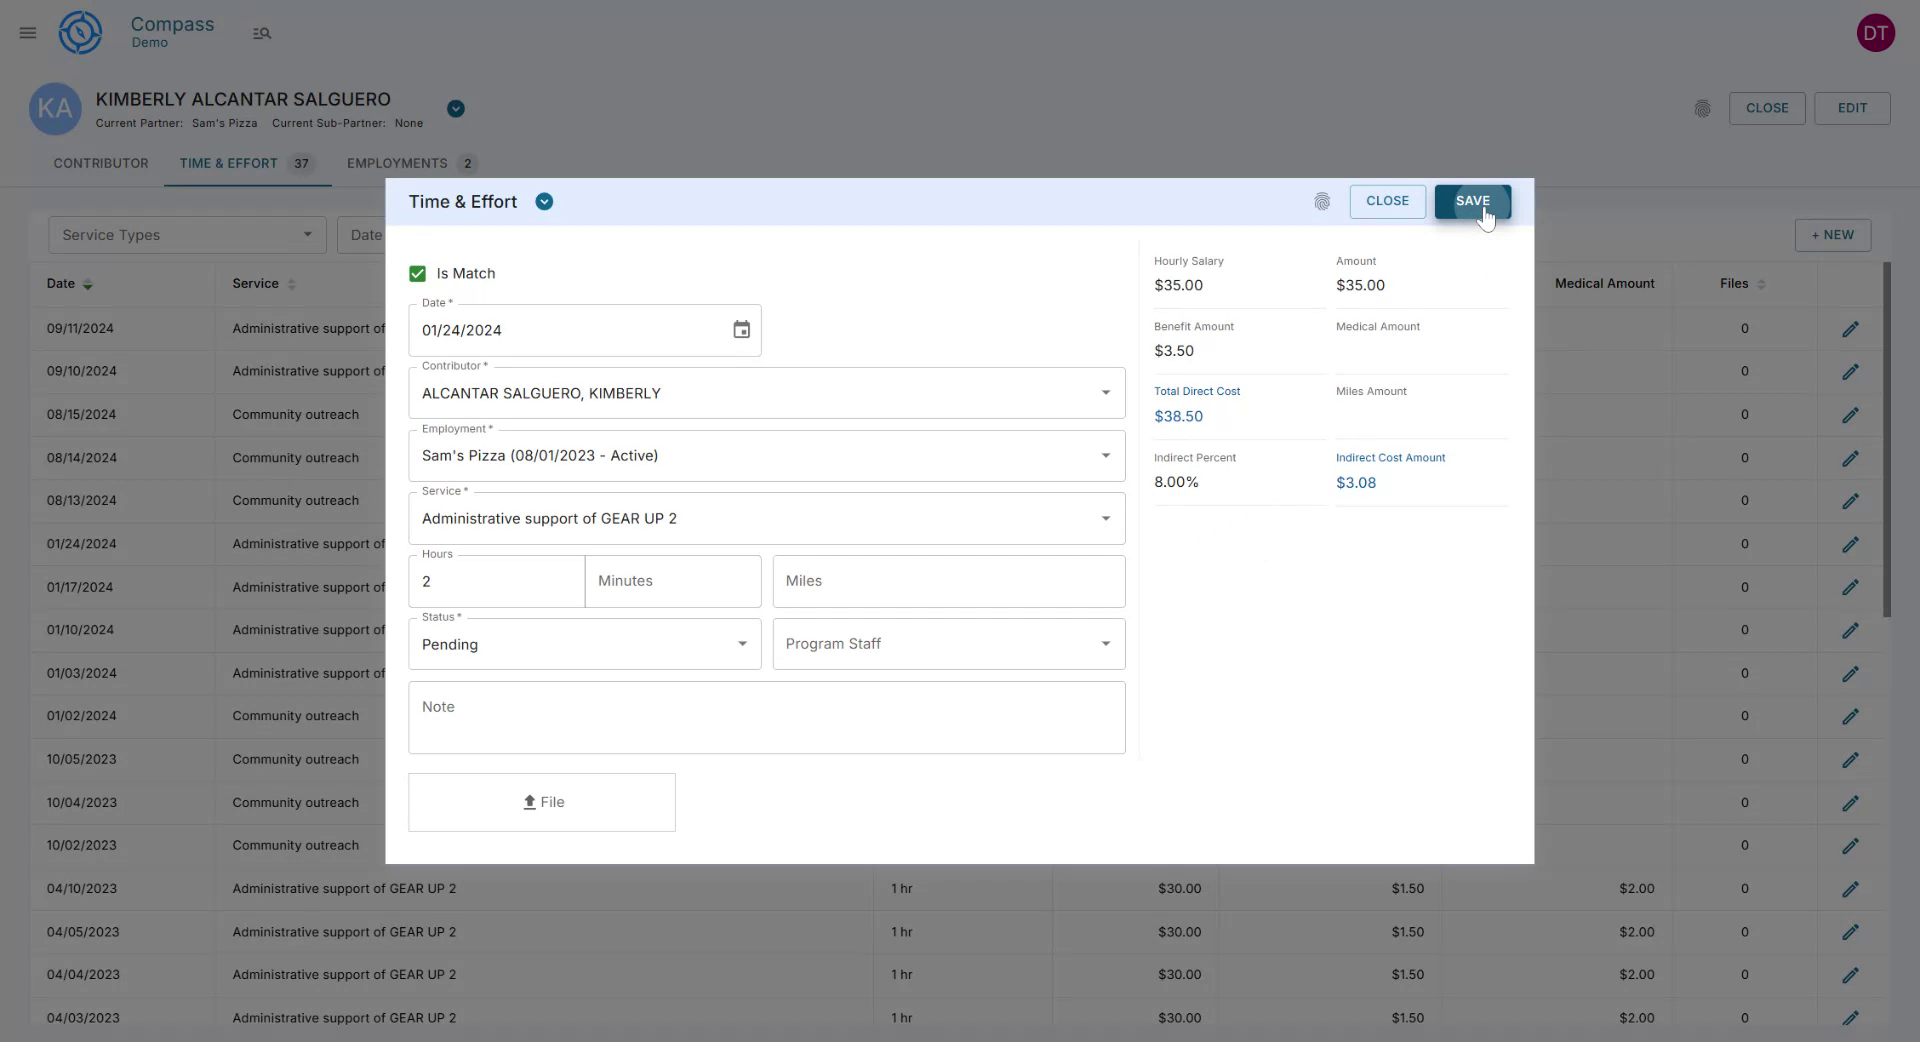
Task: Expand the Time & Effort header chevron
Action: tap(544, 201)
